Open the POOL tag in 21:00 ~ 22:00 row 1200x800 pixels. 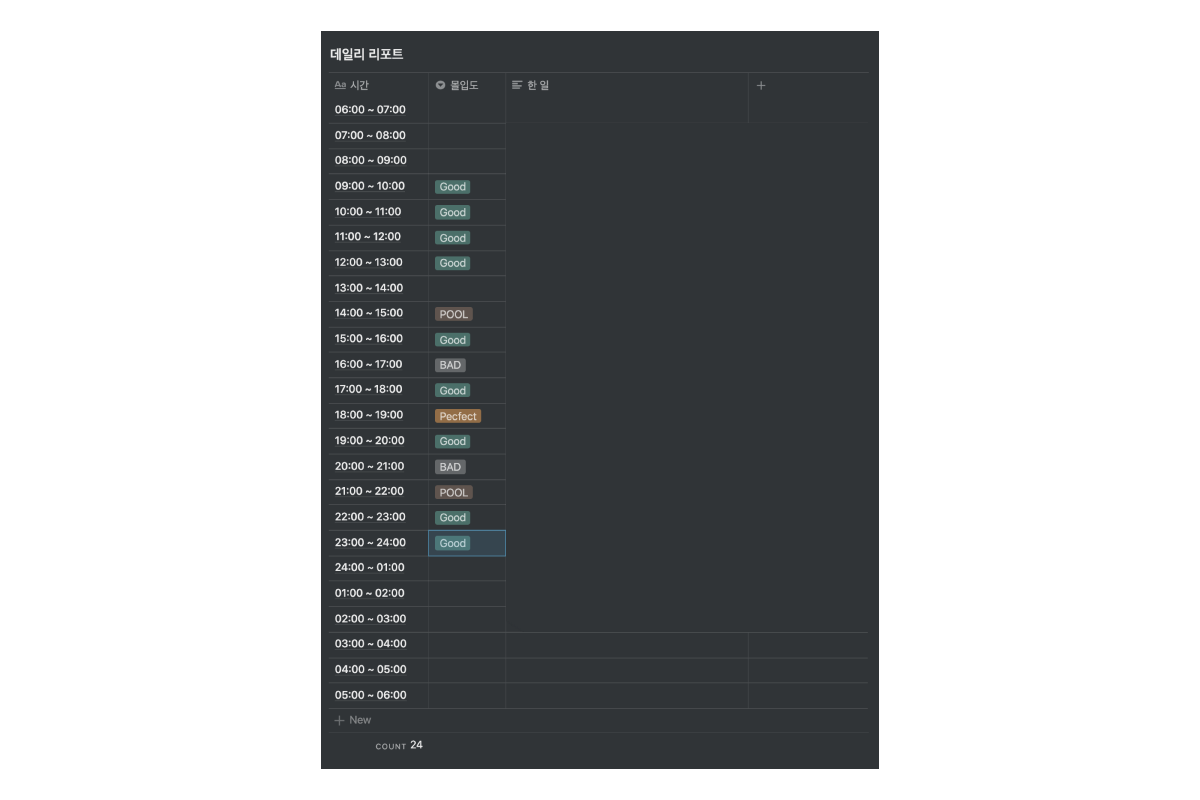click(x=453, y=492)
